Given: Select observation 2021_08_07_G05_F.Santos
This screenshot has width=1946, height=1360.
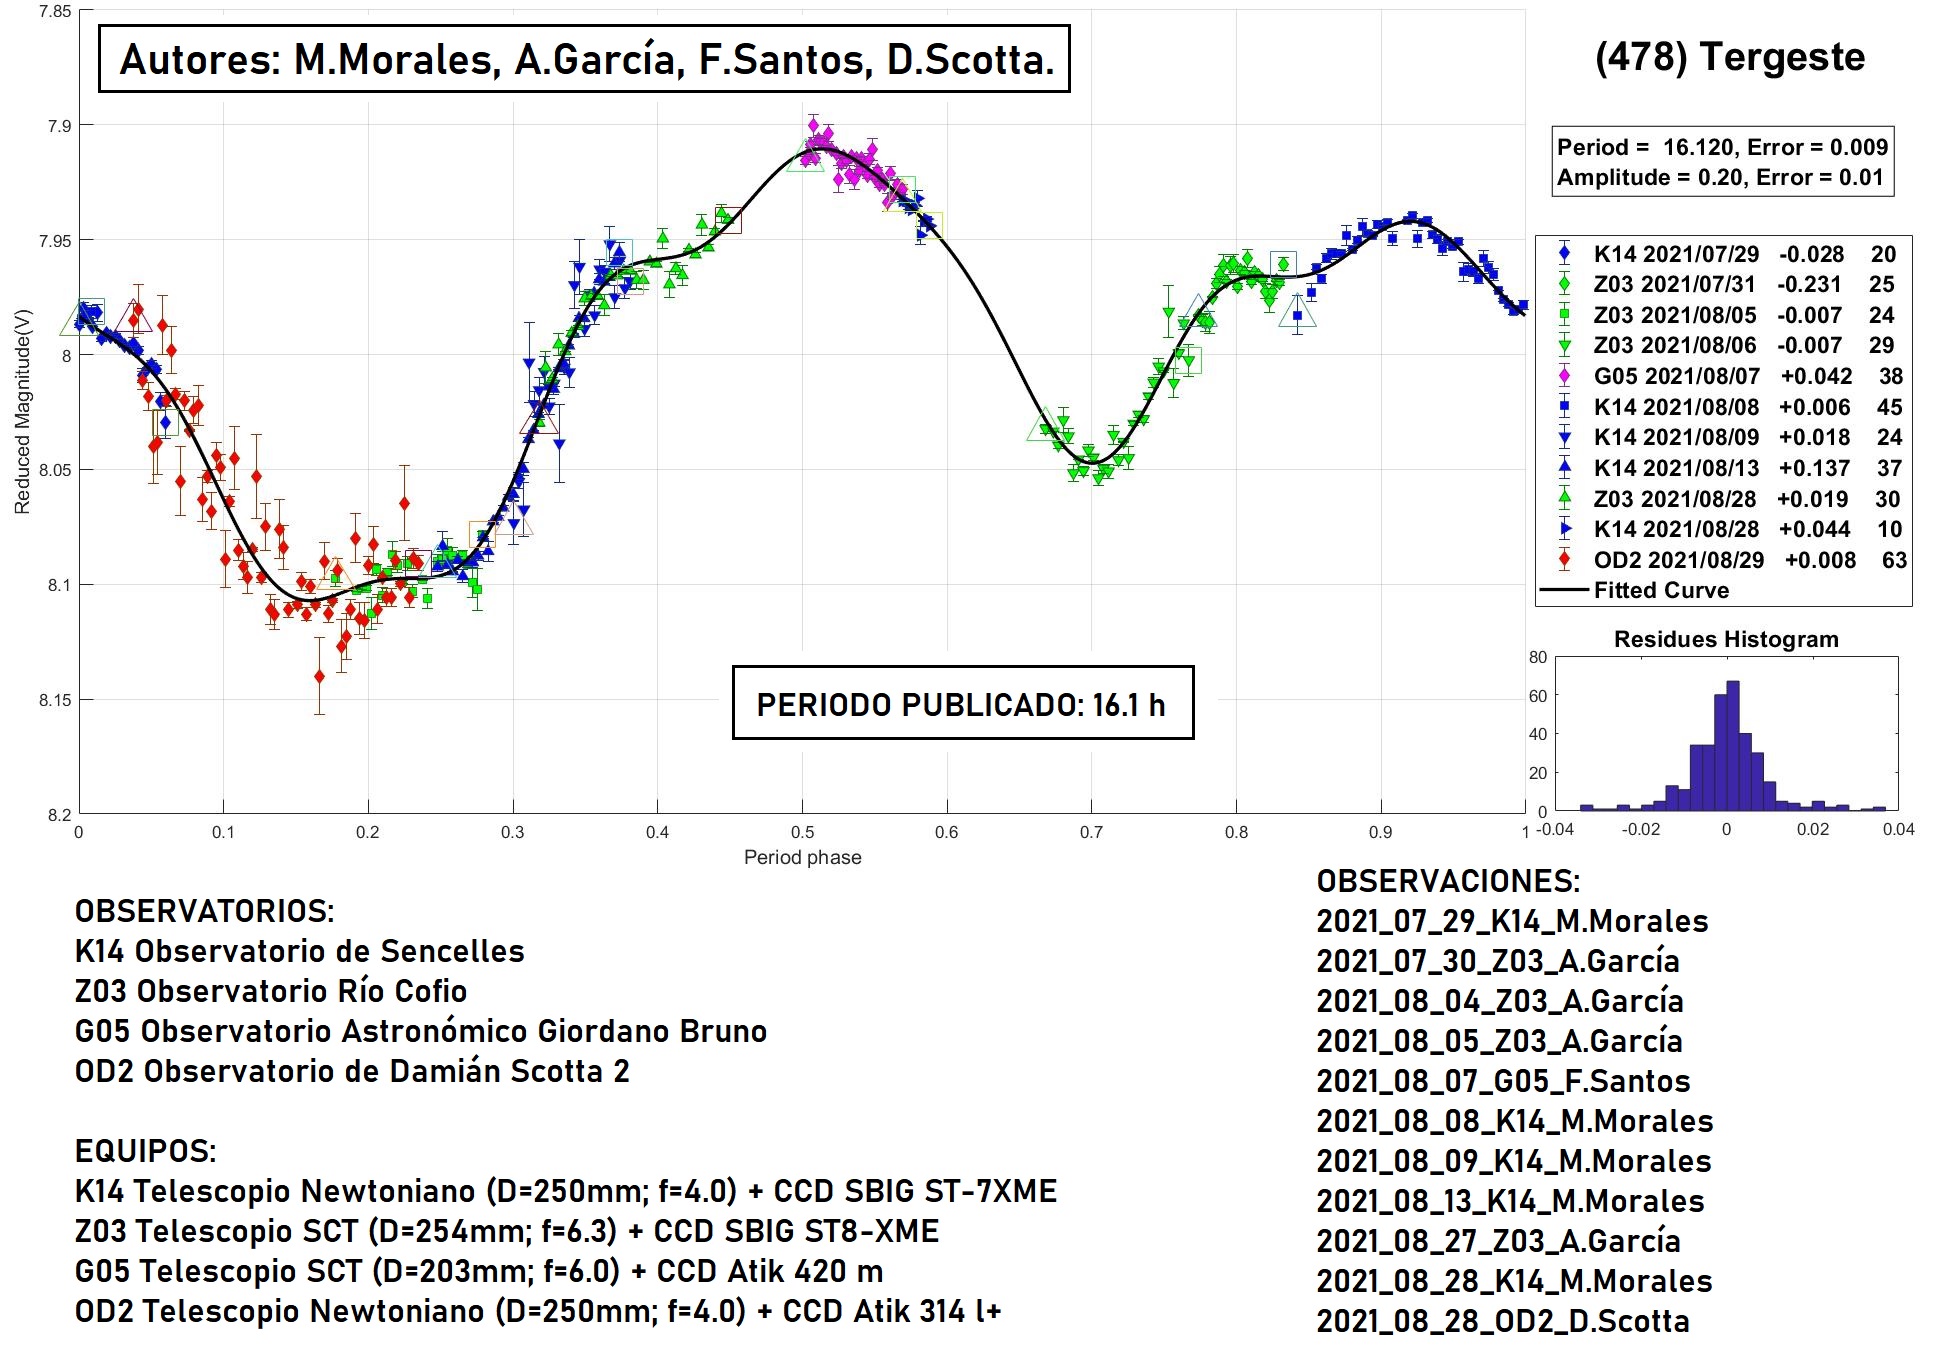Looking at the screenshot, I should pos(1503,1081).
